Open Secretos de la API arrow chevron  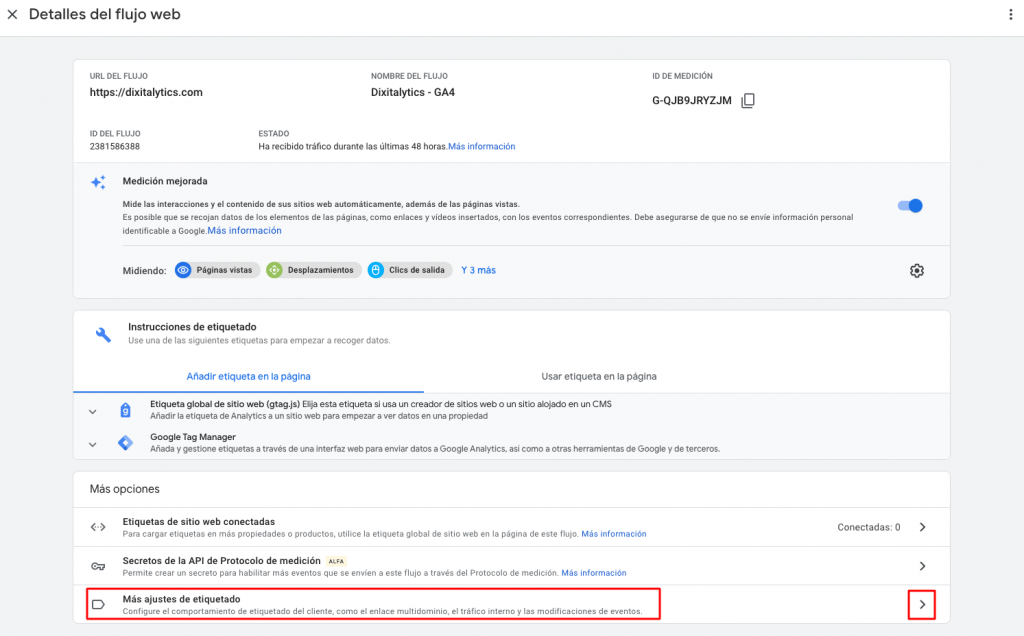click(x=922, y=566)
